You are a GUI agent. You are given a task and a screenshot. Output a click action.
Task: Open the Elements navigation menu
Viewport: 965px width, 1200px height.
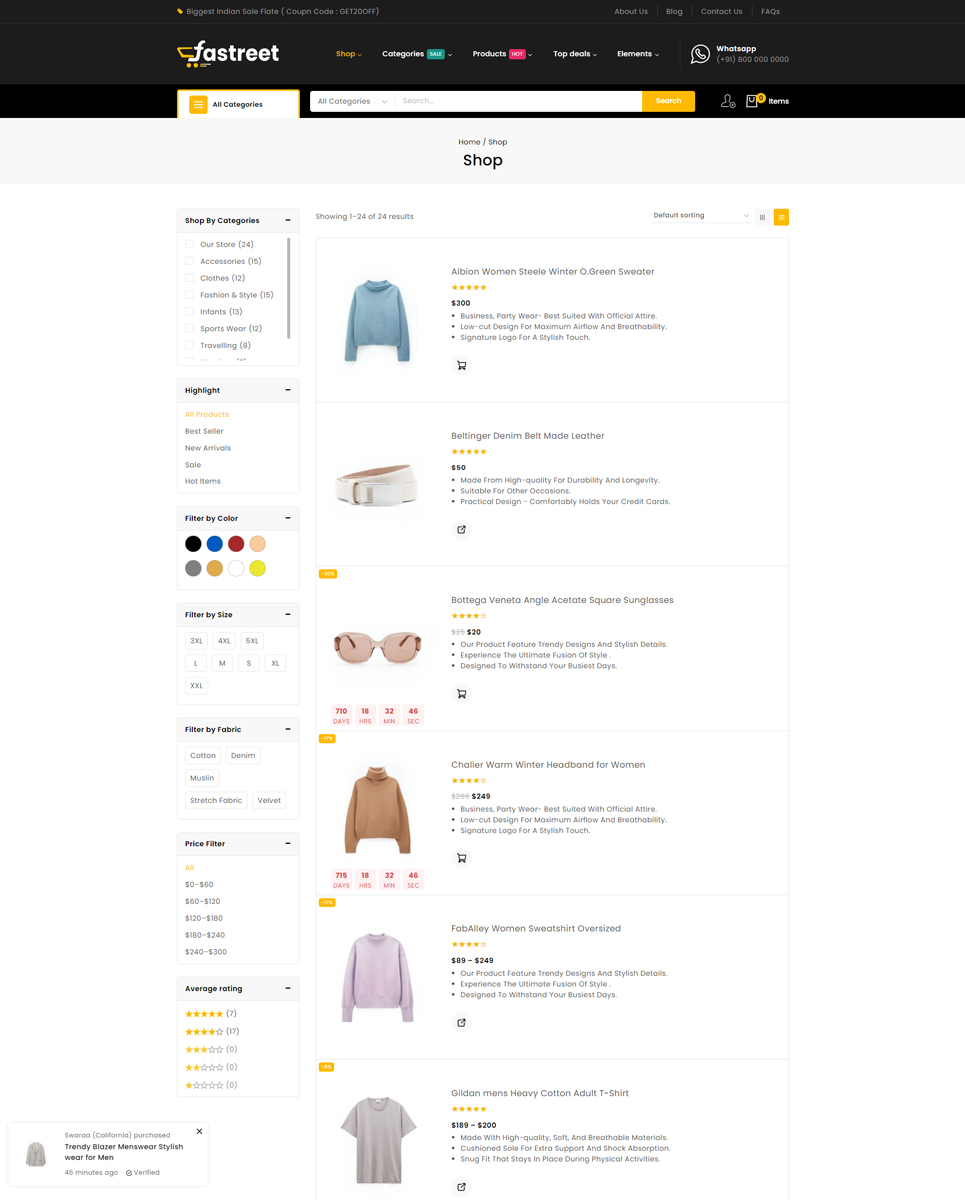click(637, 54)
